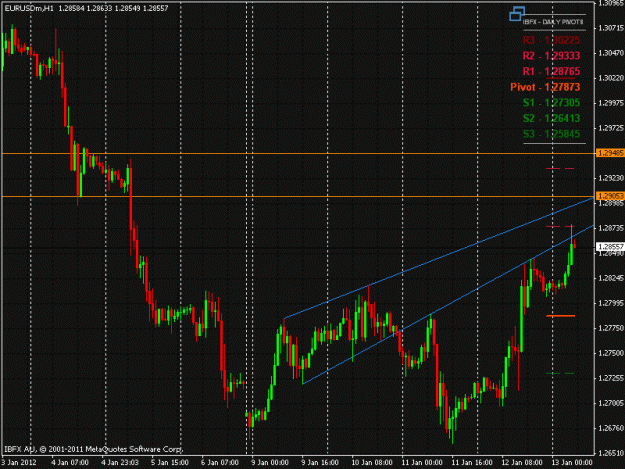Click the orange 1.29053 price tag
625x469 pixels.
pos(610,196)
